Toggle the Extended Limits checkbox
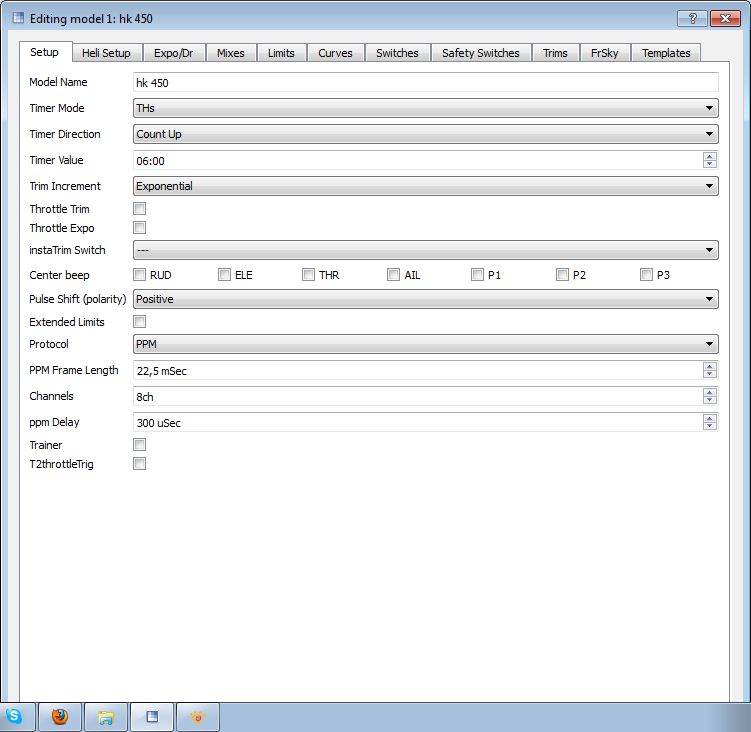This screenshot has width=751, height=732. 140,322
